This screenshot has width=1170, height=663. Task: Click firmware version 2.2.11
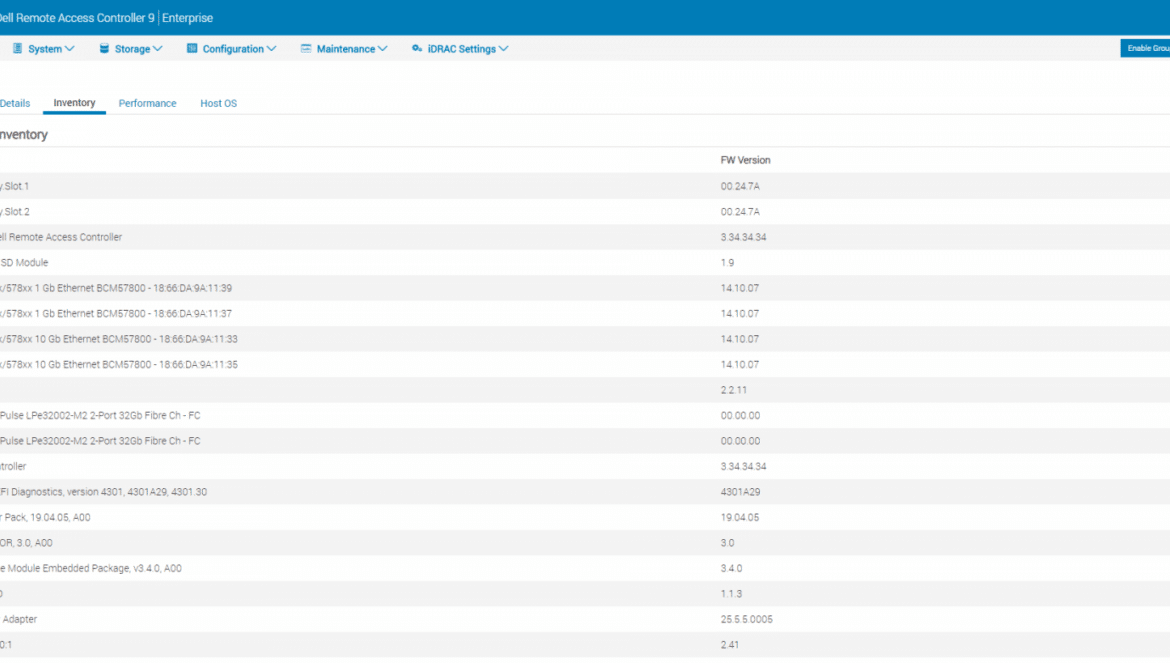click(x=733, y=390)
